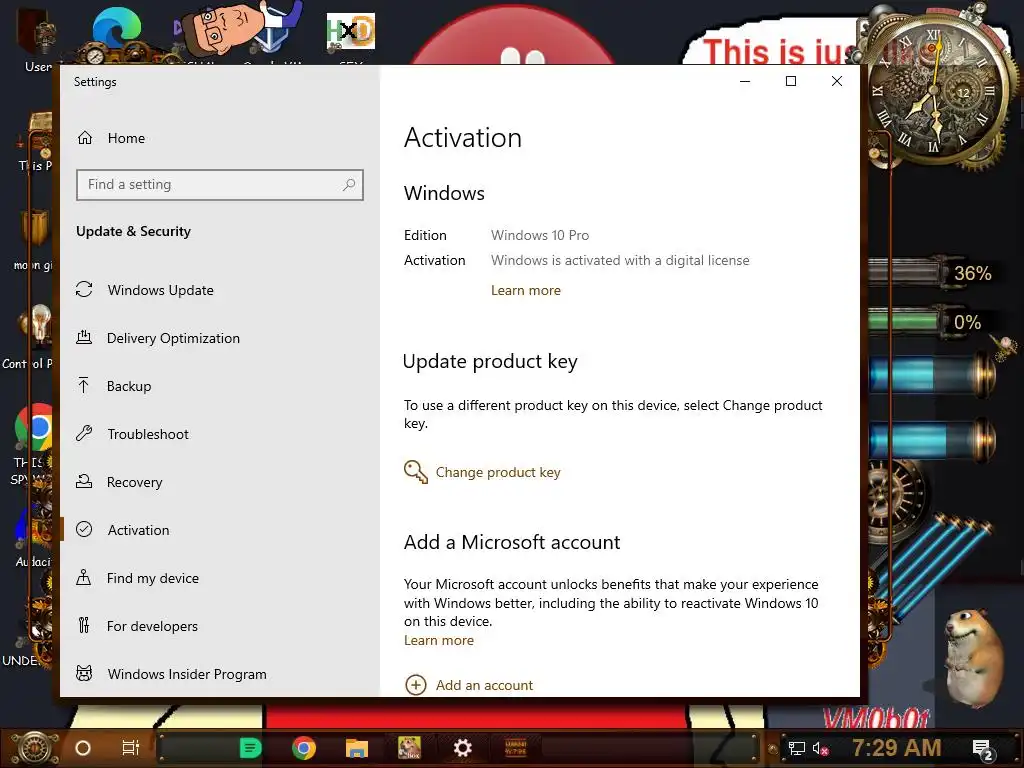
Task: Click Add an account
Action: (485, 685)
